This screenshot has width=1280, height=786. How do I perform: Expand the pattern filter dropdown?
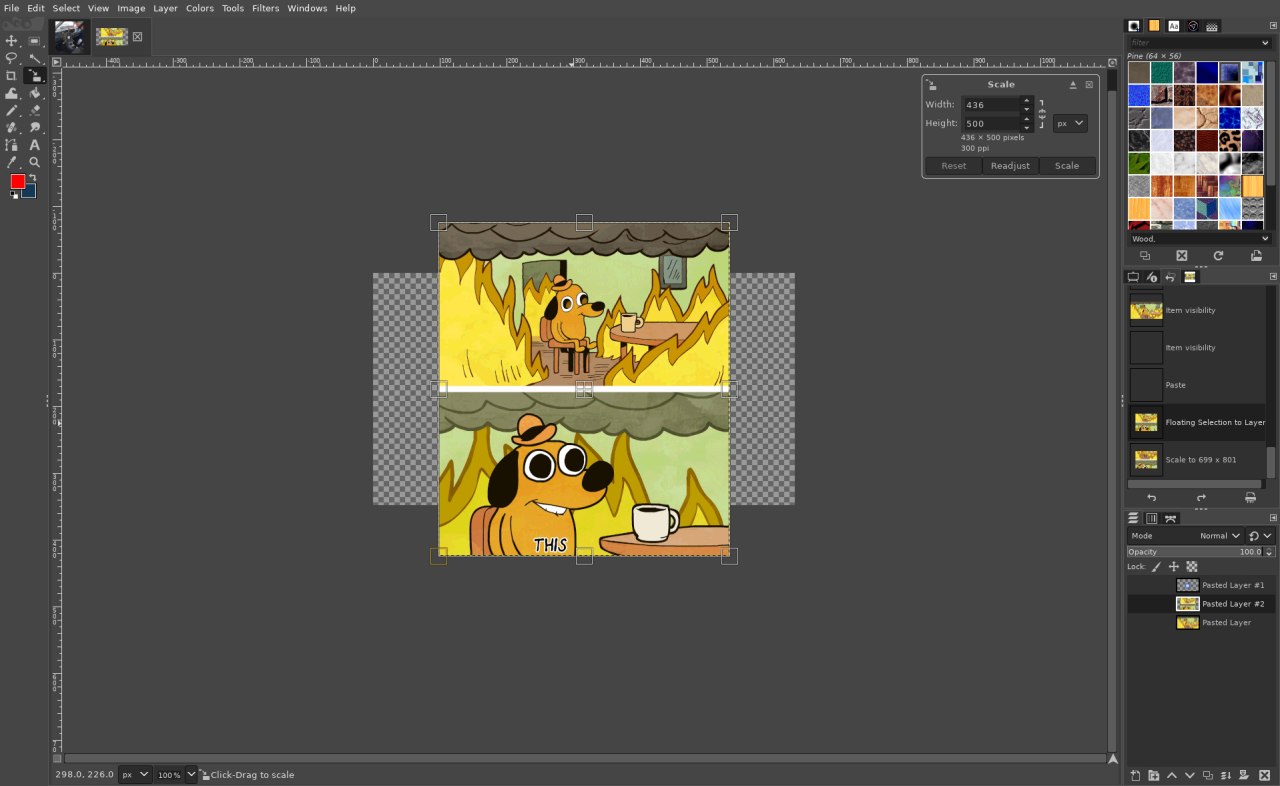pyautogui.click(x=1265, y=43)
